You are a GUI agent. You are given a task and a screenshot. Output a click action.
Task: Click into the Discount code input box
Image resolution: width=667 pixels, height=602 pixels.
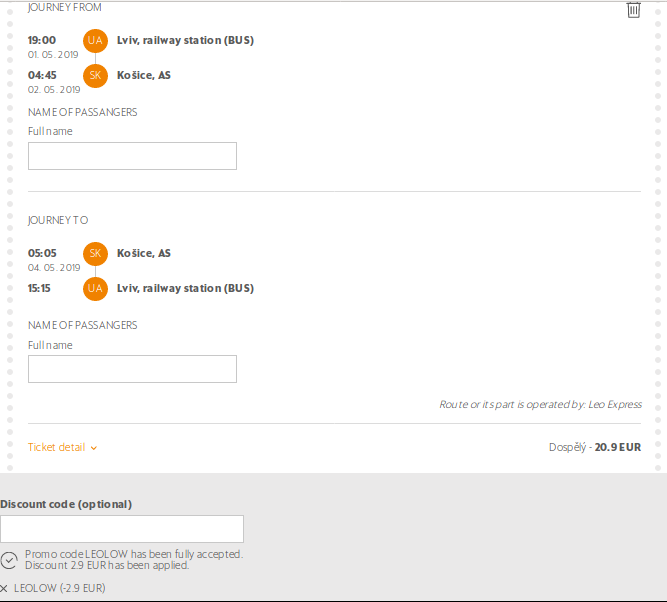tap(122, 529)
